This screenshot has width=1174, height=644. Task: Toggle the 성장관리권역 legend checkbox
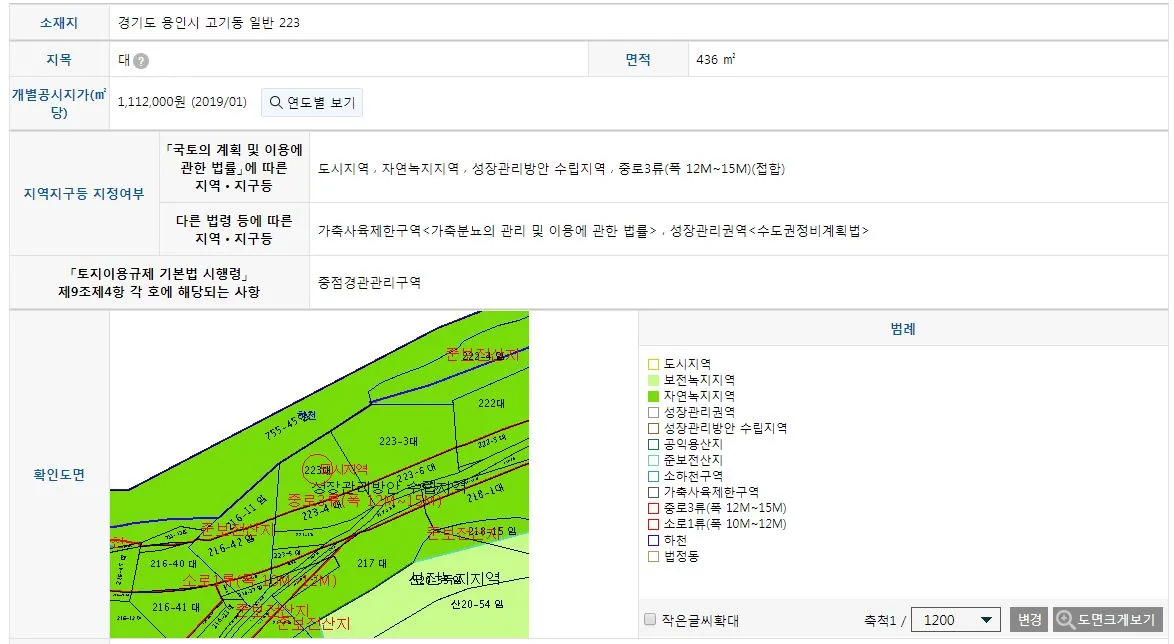coord(652,411)
